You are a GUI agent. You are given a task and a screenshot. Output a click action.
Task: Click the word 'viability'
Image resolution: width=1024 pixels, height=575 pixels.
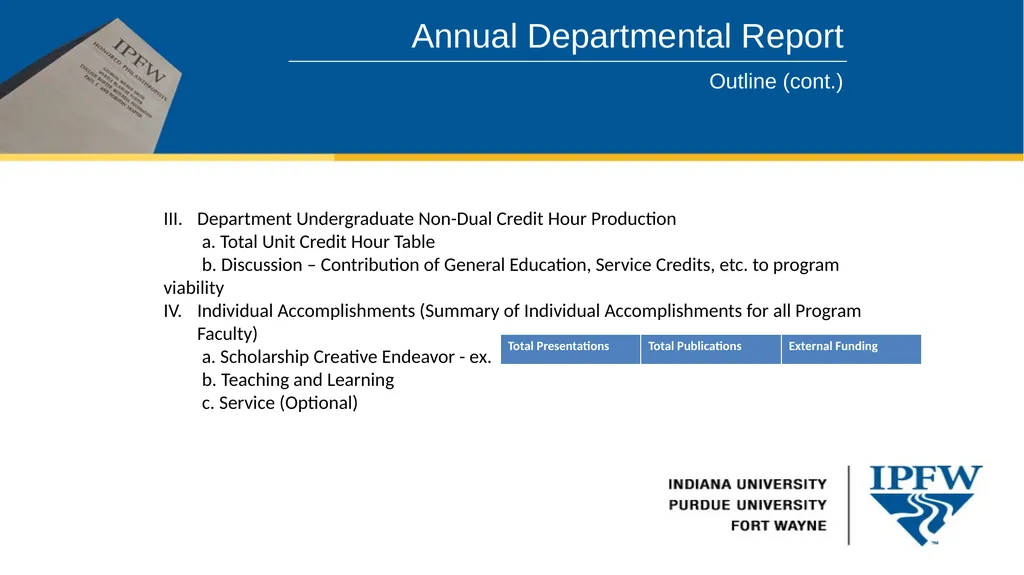pyautogui.click(x=193, y=288)
